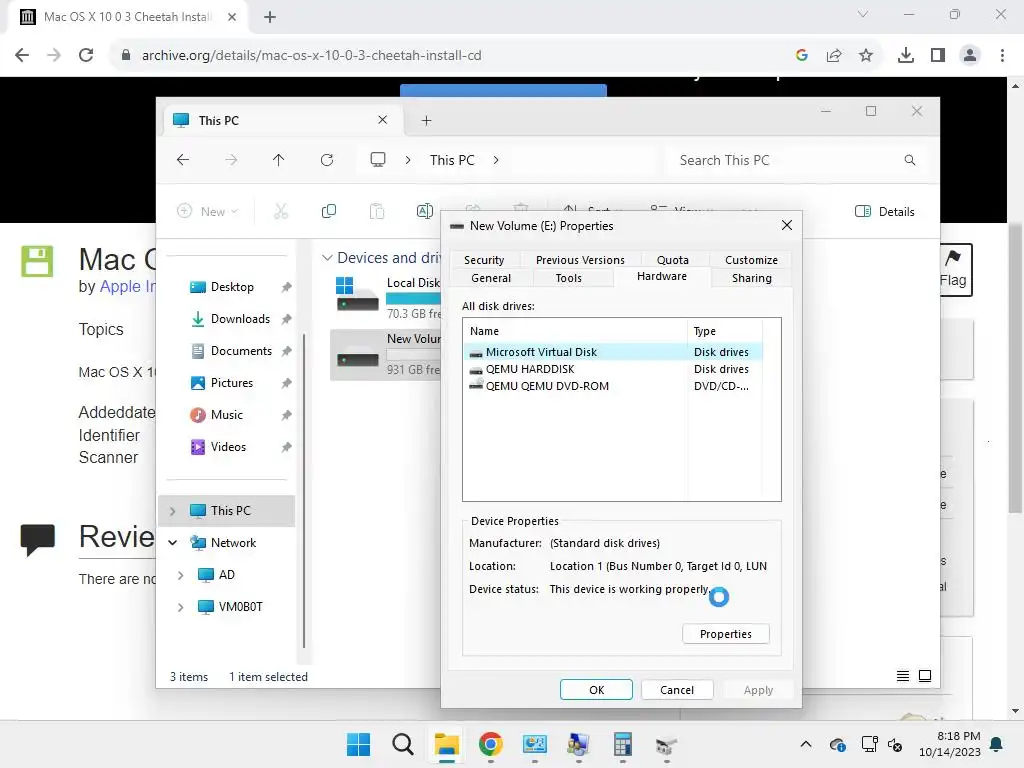Viewport: 1024px width, 768px height.
Task: Switch to Tools tab
Action: [x=568, y=278]
